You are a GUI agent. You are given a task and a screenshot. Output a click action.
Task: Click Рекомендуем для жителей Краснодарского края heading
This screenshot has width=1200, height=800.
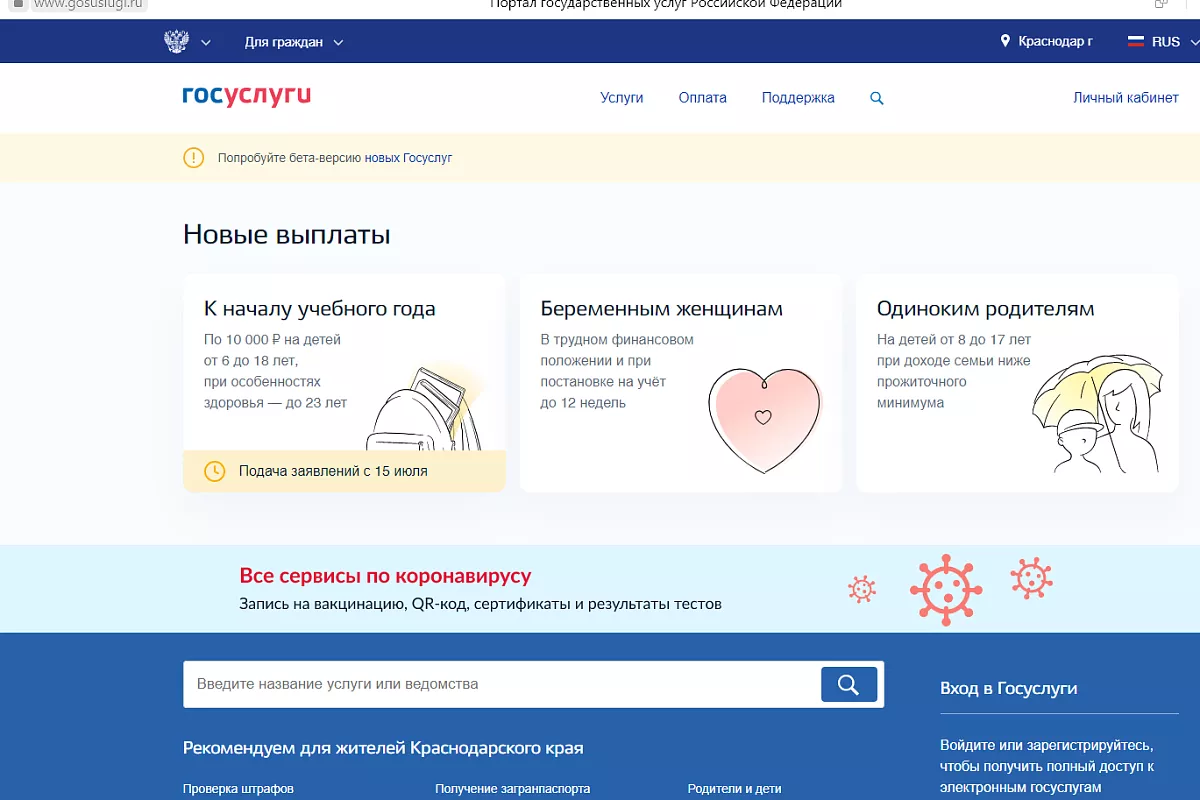383,748
